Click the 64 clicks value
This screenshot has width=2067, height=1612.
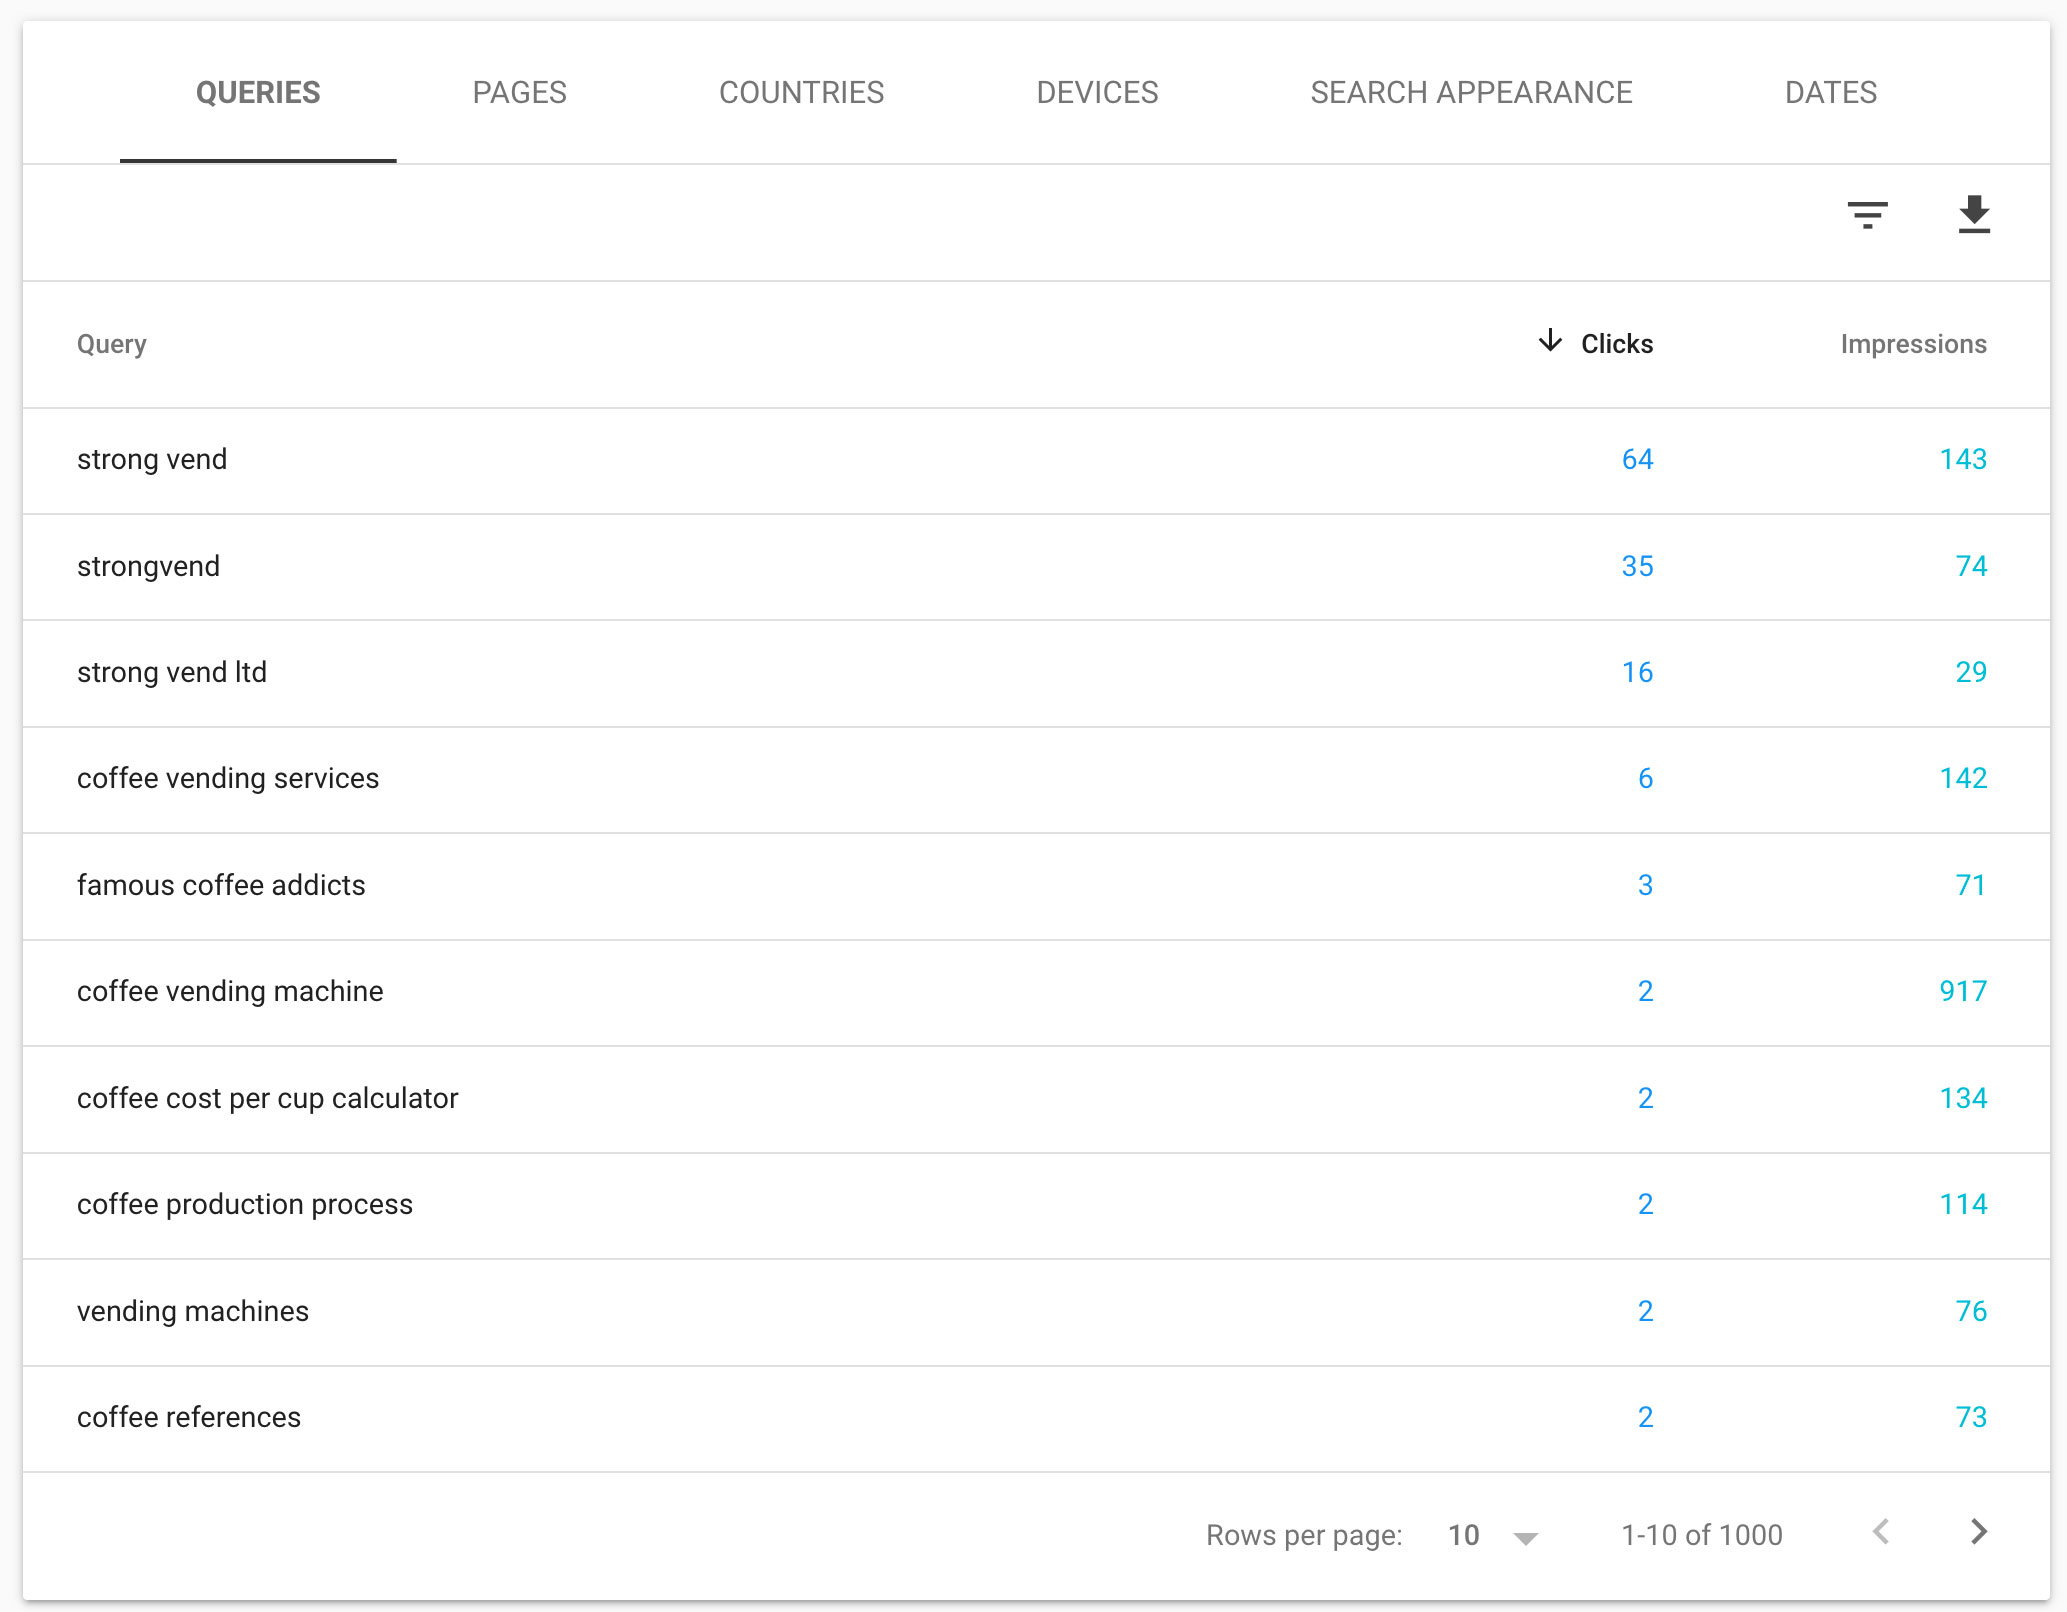pyautogui.click(x=1637, y=459)
